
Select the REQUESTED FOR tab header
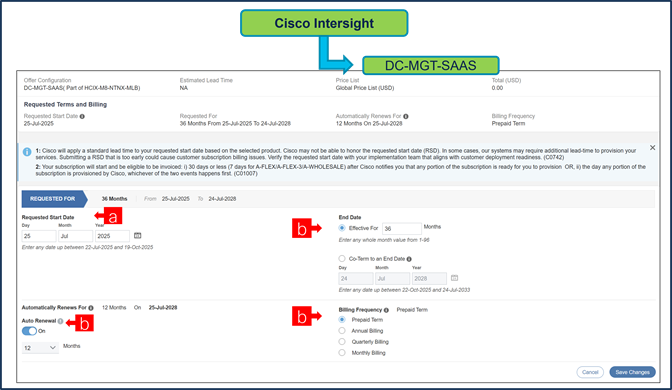(x=54, y=199)
